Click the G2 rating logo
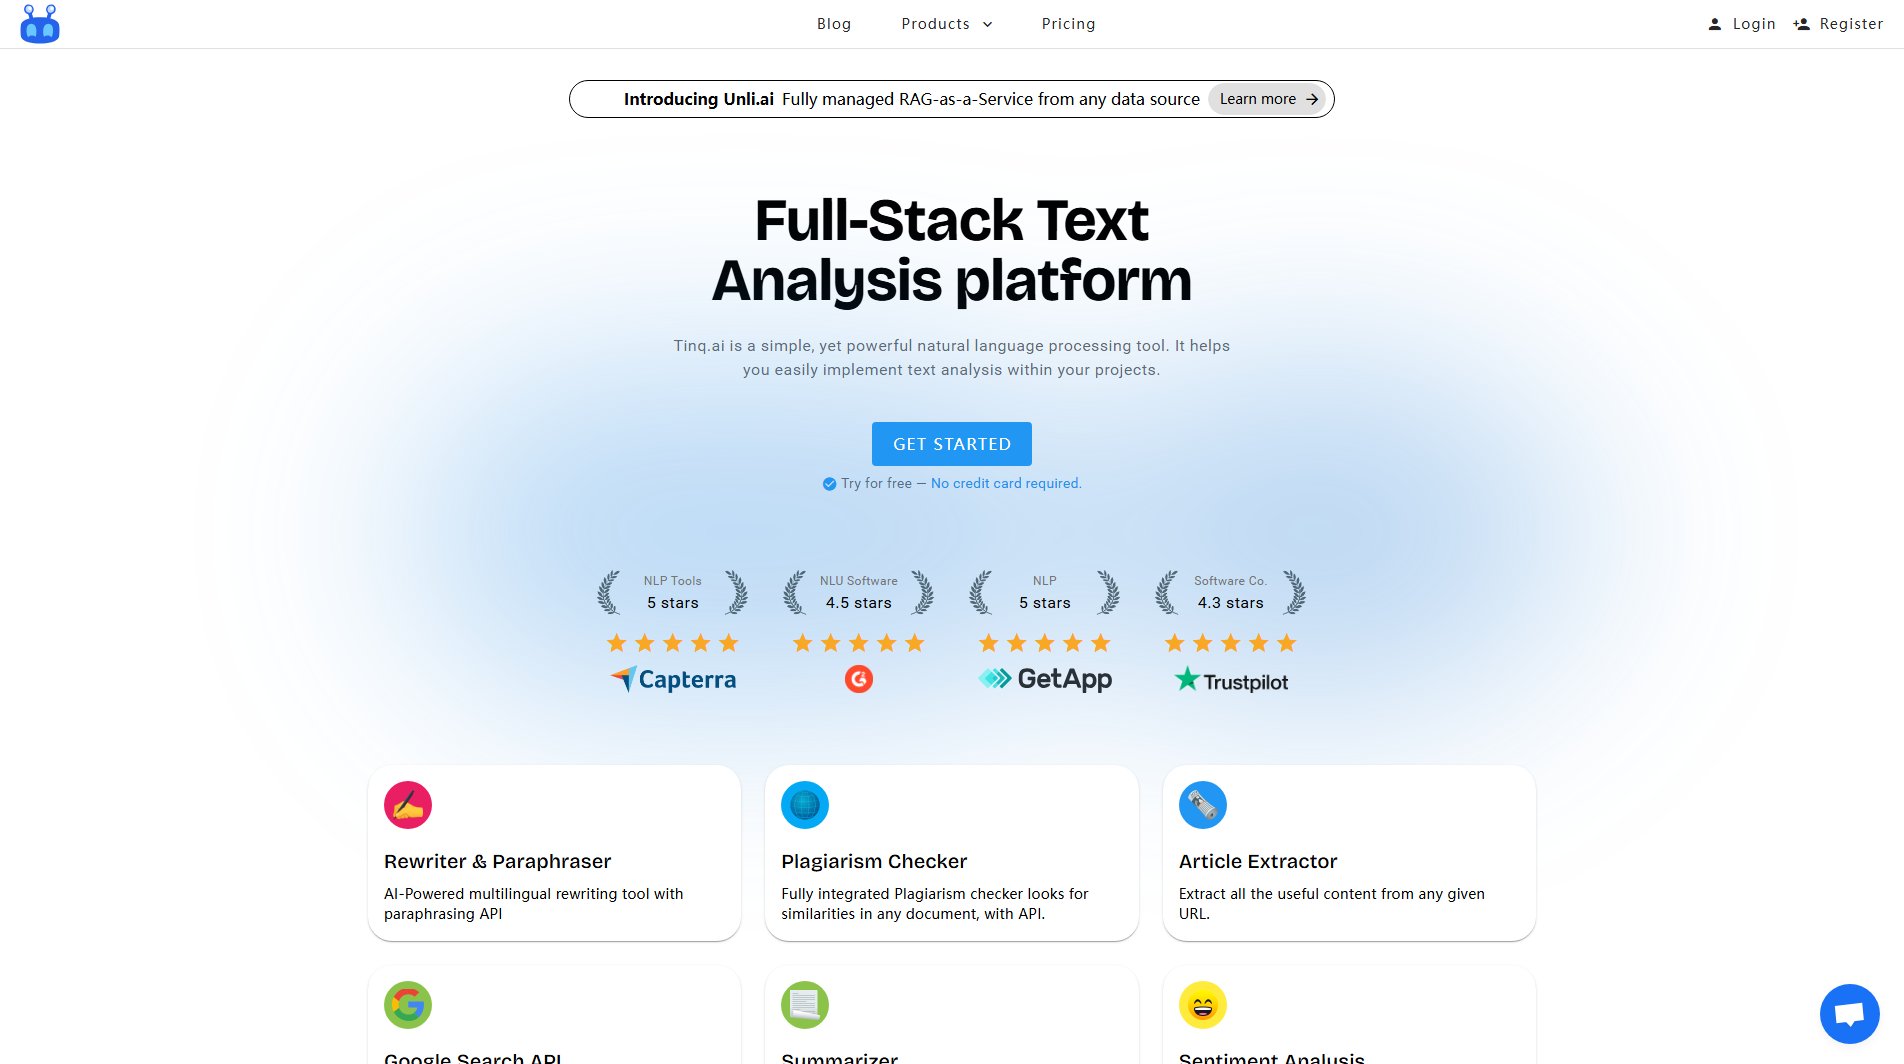Screen dimensions: 1904x1064 (859, 678)
